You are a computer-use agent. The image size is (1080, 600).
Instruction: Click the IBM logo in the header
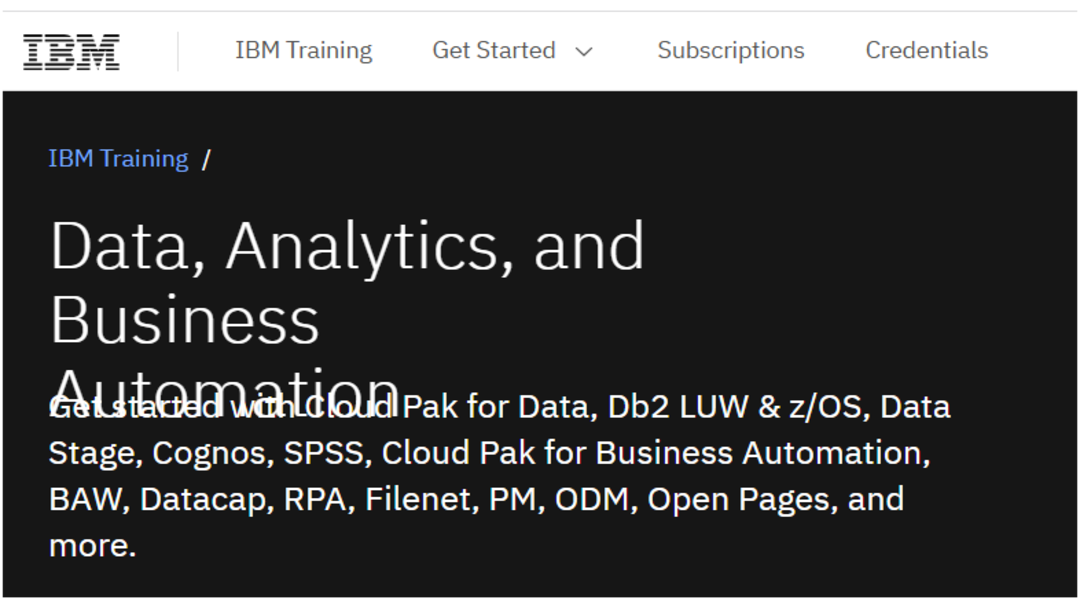[72, 52]
